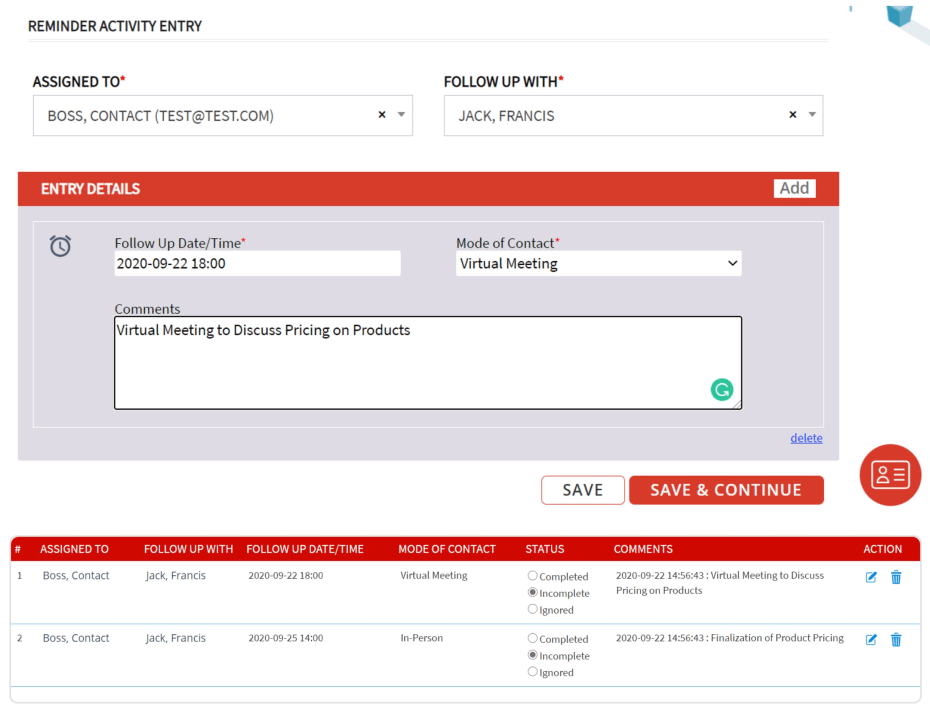This screenshot has width=930, height=711.
Task: Set the first entry status to Ignored
Action: click(533, 610)
